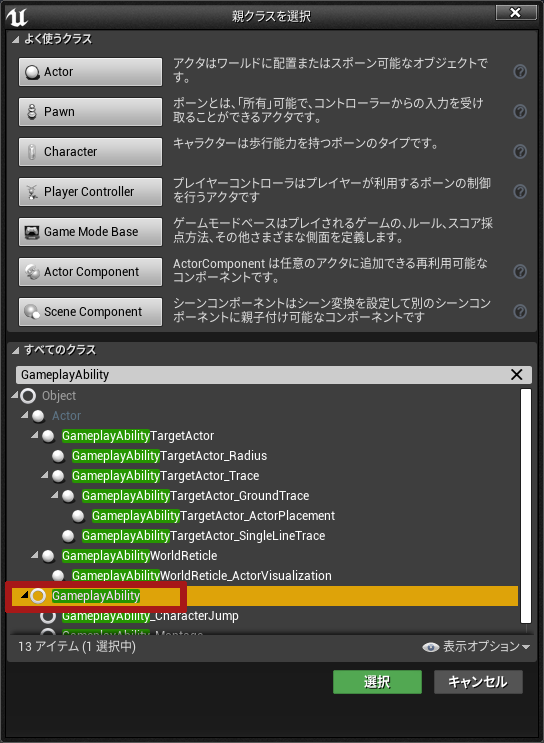The image size is (544, 743).
Task: Select the Game Mode Base class button
Action: [91, 232]
